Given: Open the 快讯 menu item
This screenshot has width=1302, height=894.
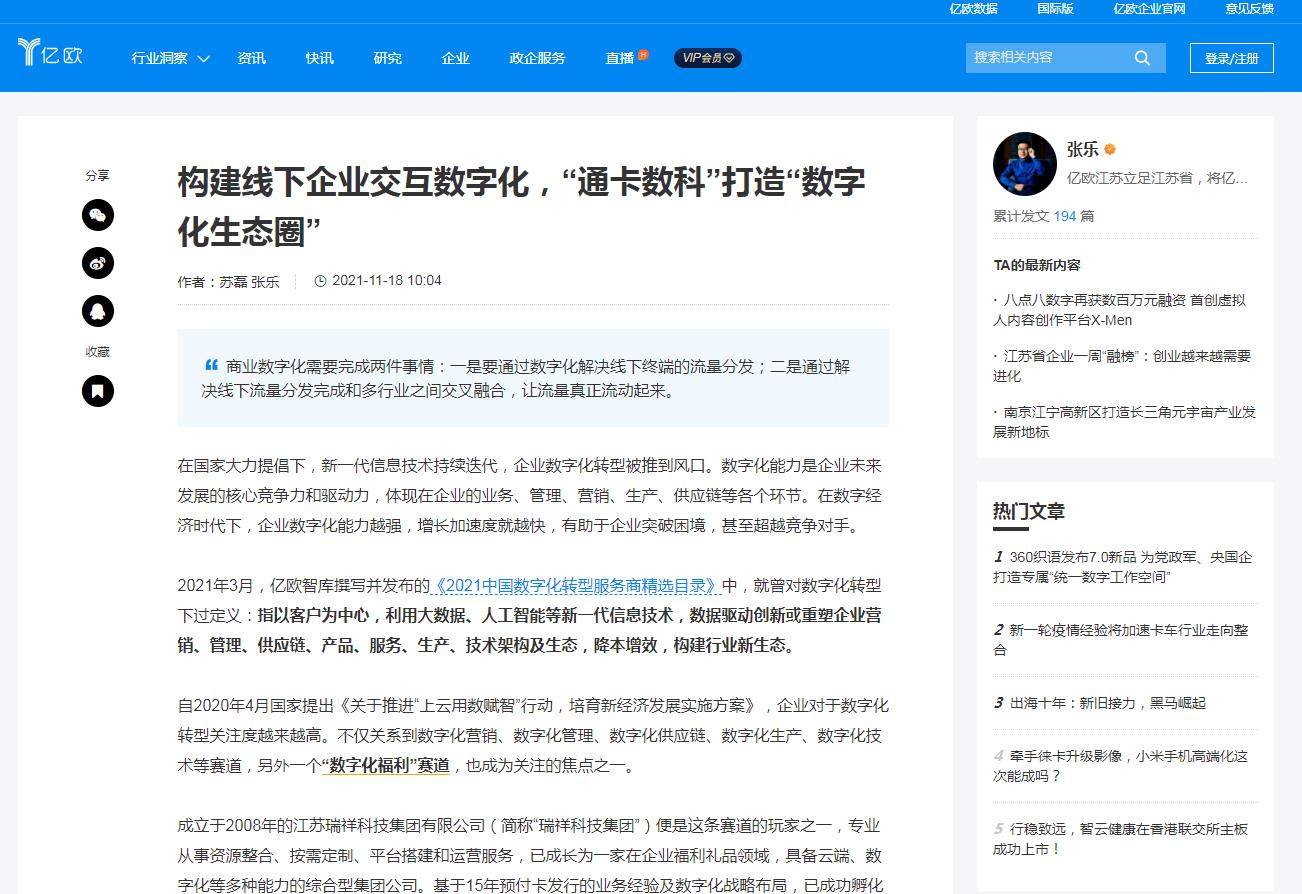Looking at the screenshot, I should pos(319,58).
